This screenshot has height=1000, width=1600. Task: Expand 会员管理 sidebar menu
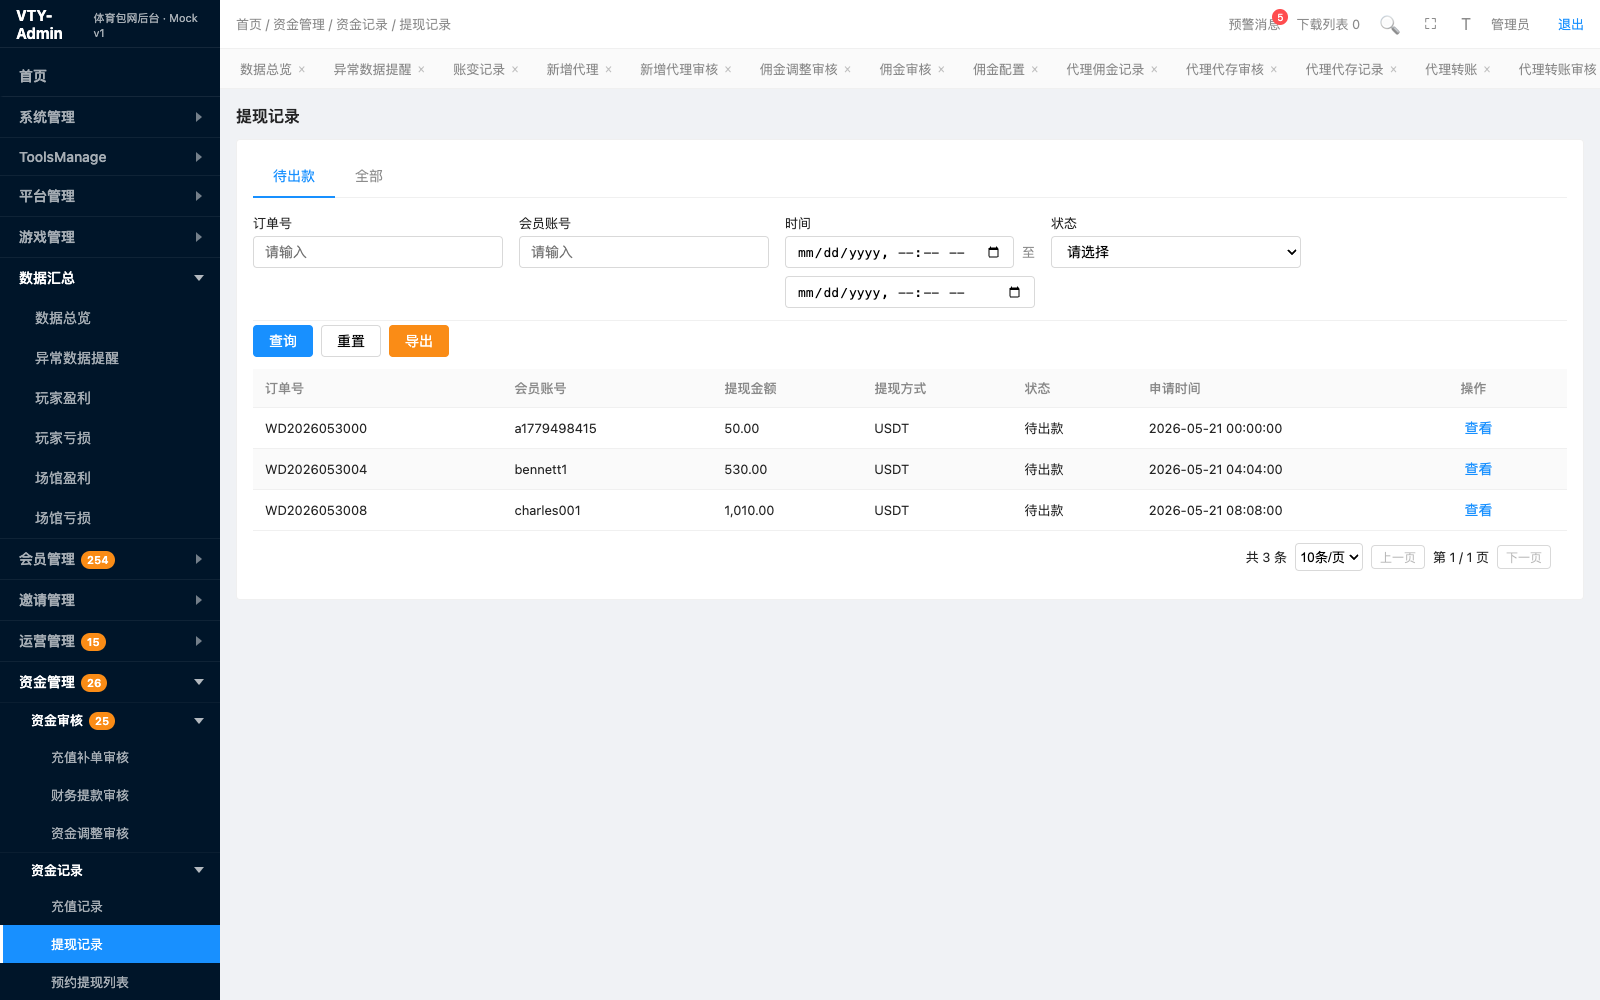(x=110, y=559)
